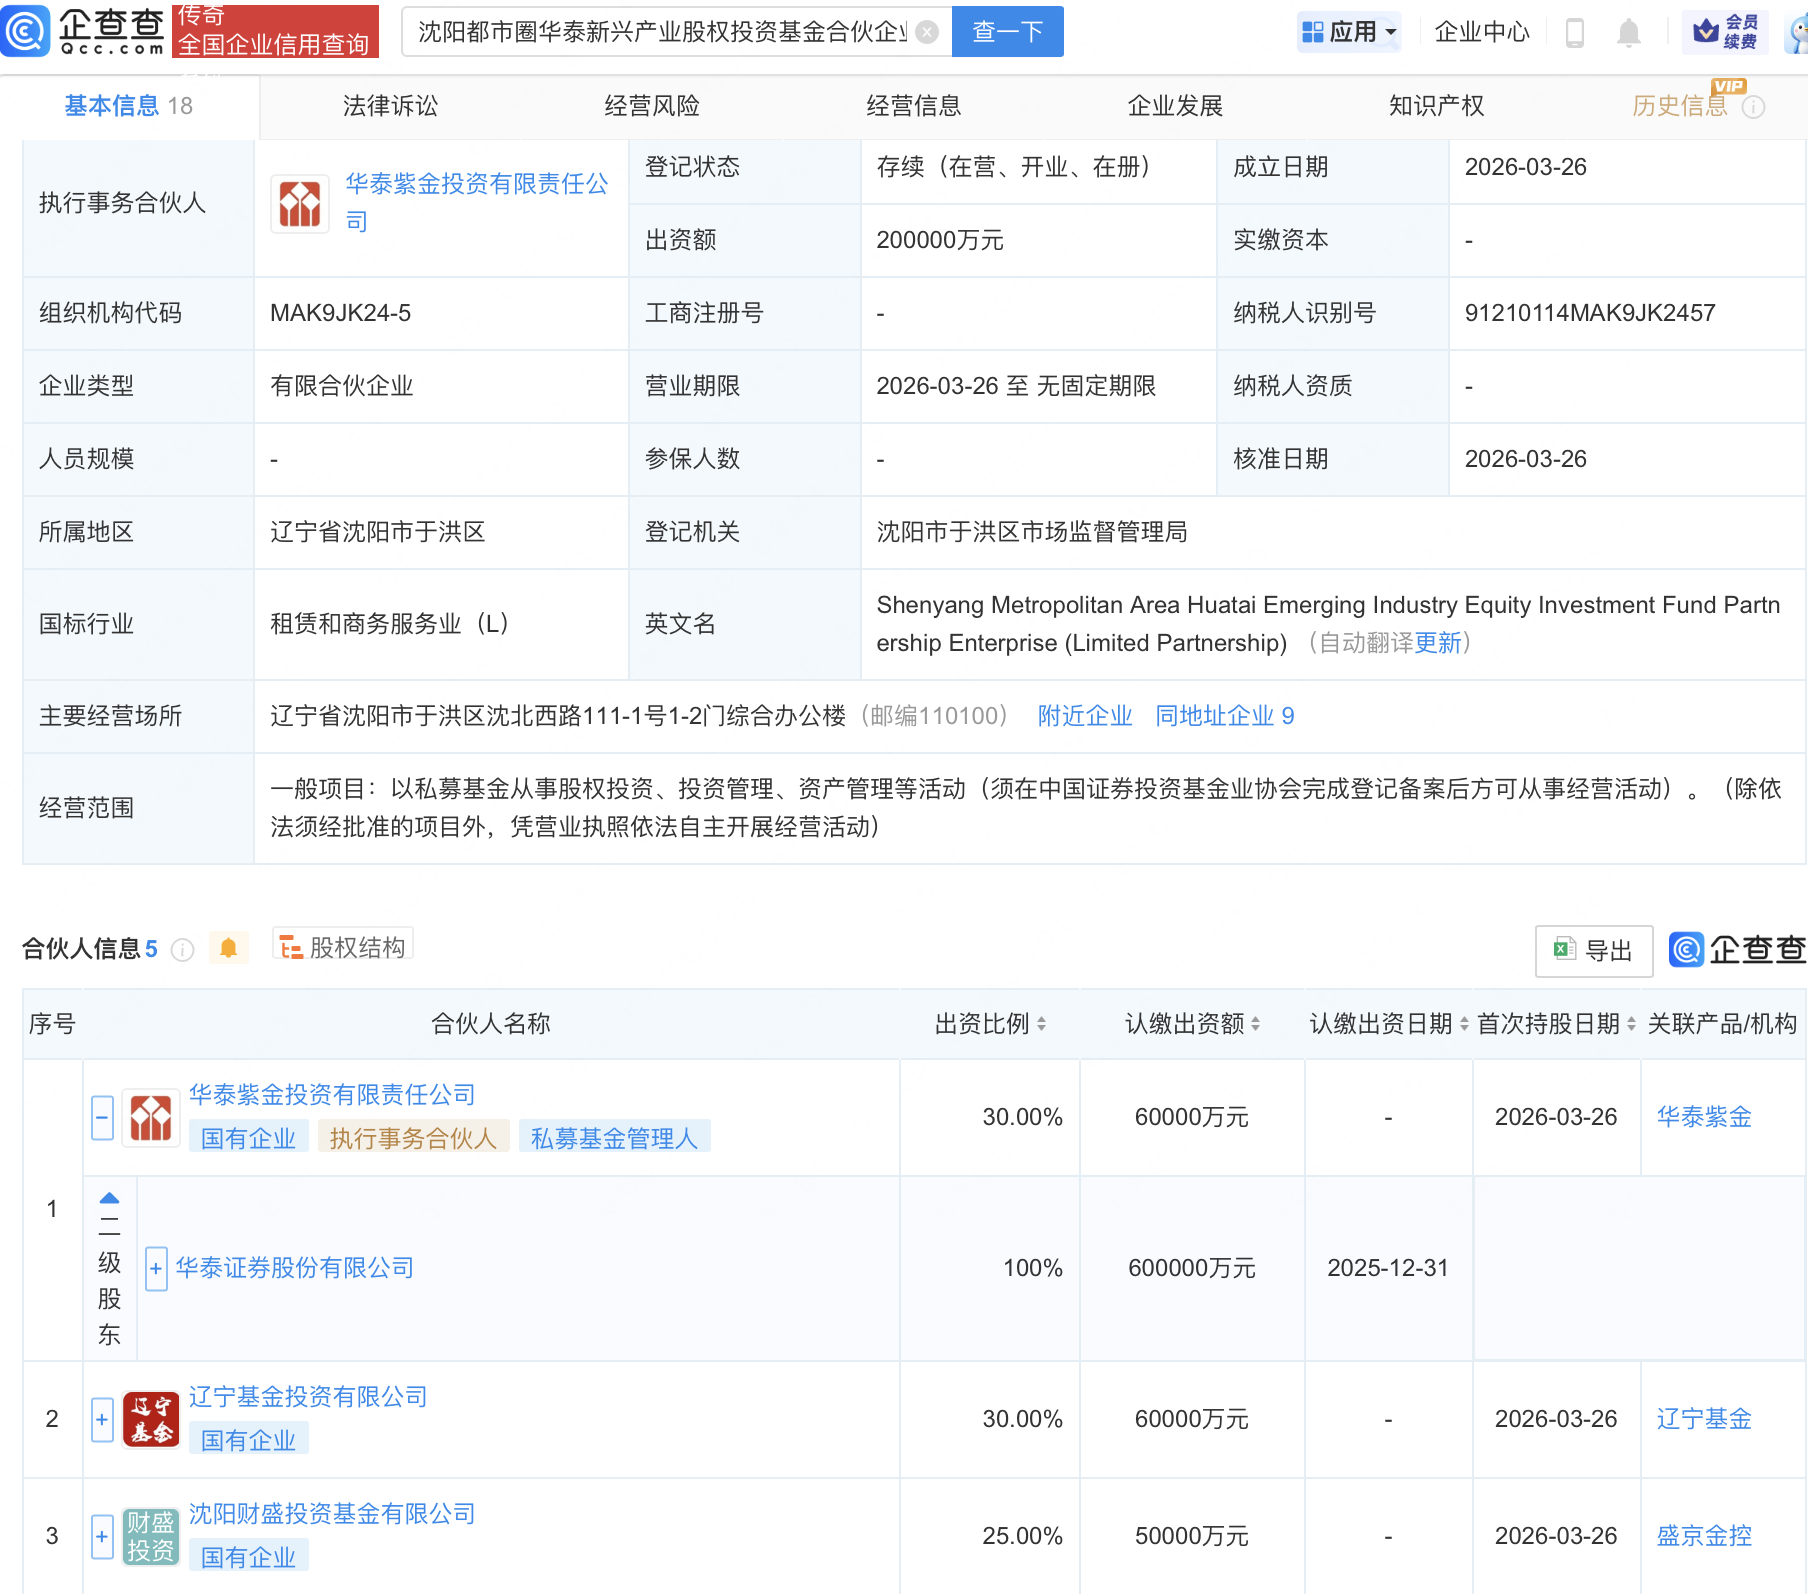Click the orange bell alert beside partner info
This screenshot has height=1594, width=1808.
[228, 948]
